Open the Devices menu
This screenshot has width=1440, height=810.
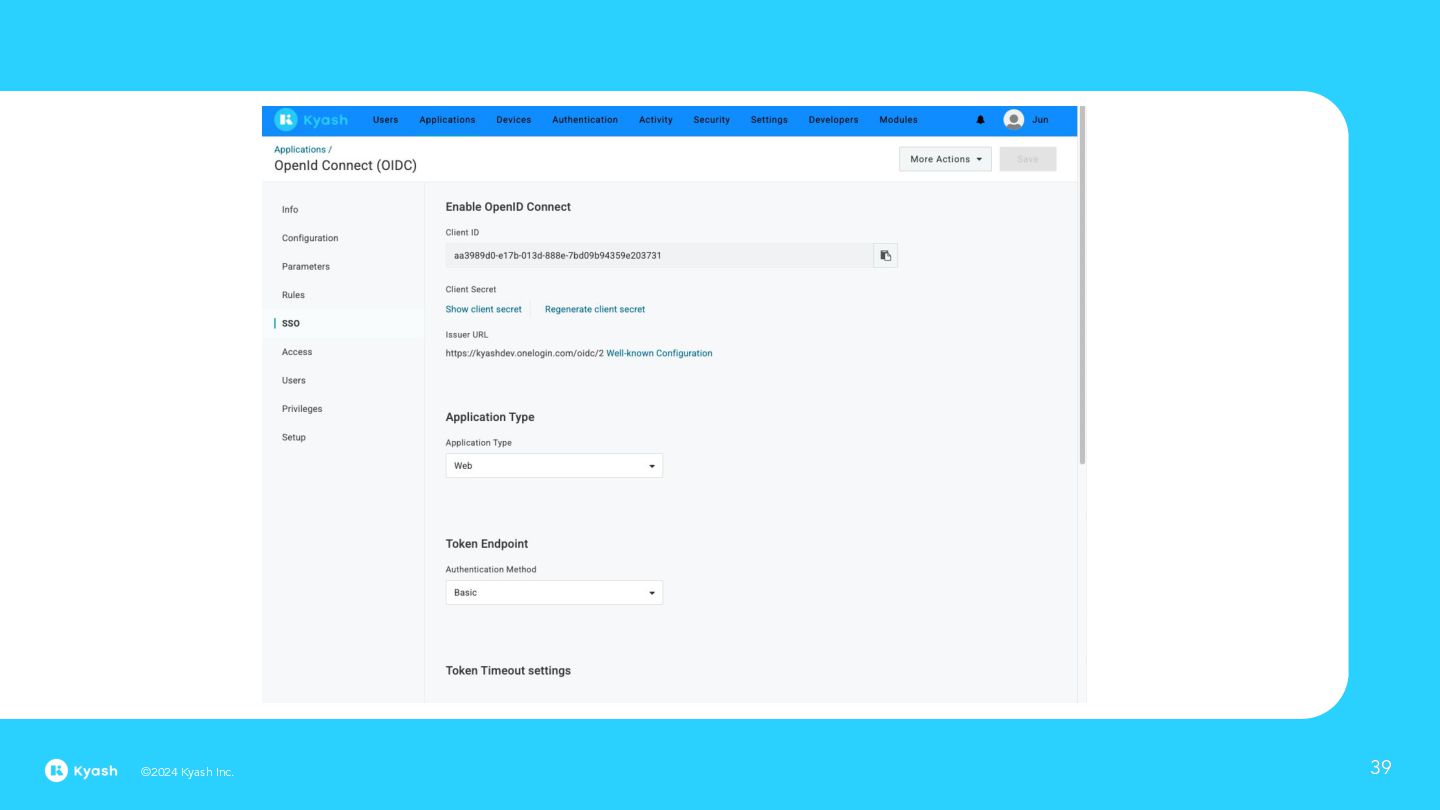[514, 120]
